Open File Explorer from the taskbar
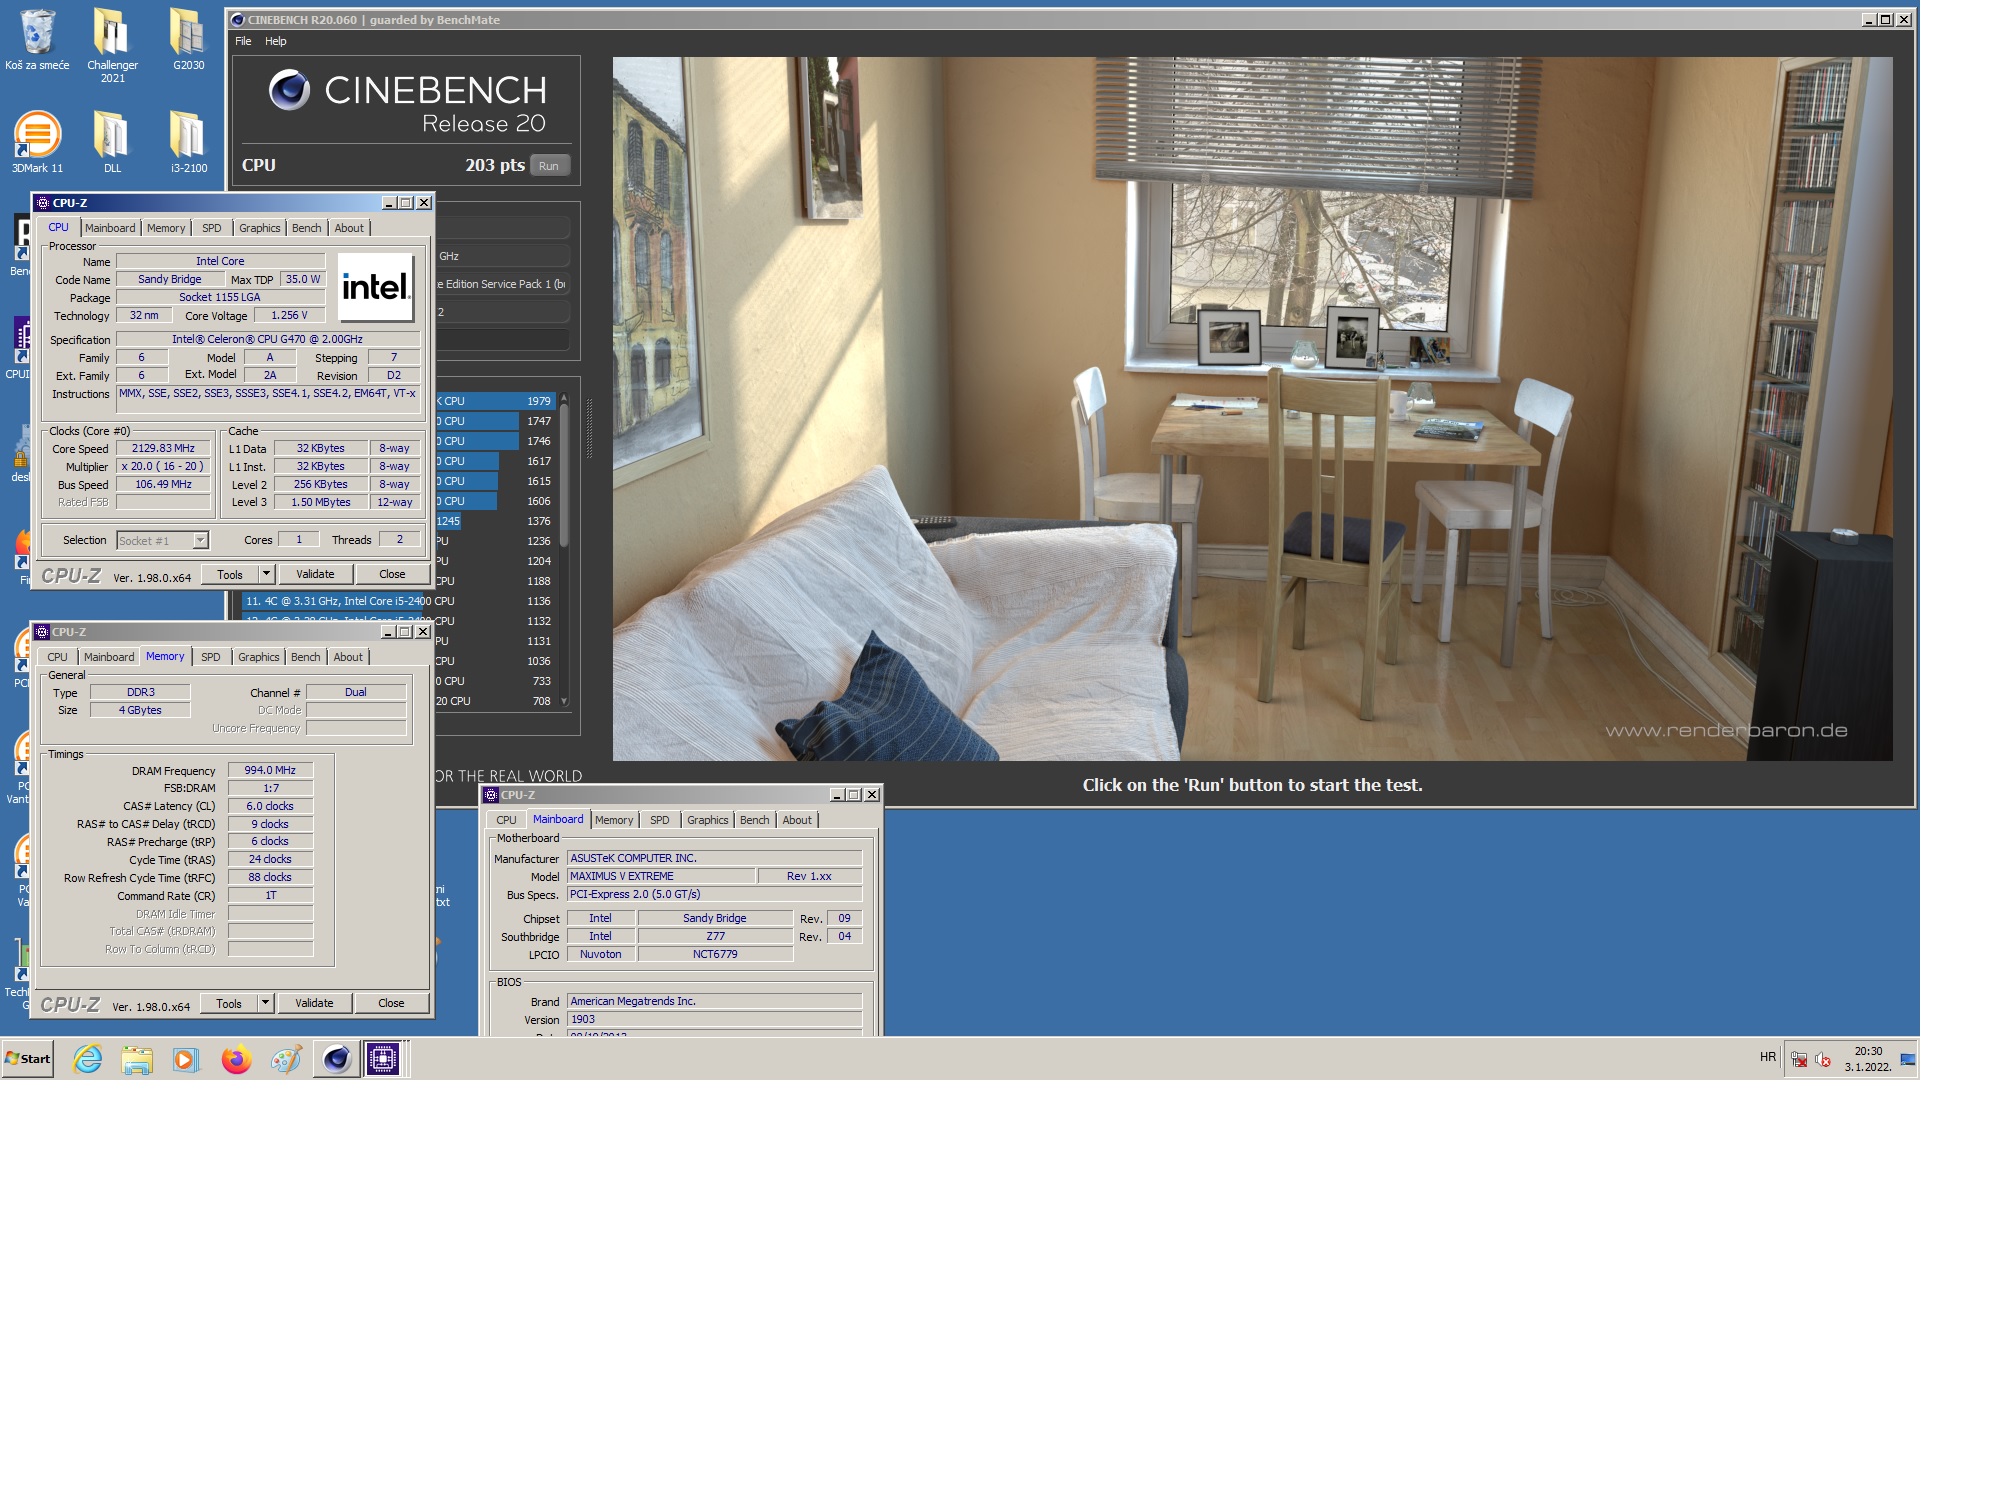This screenshot has width=2000, height=1500. 137,1059
